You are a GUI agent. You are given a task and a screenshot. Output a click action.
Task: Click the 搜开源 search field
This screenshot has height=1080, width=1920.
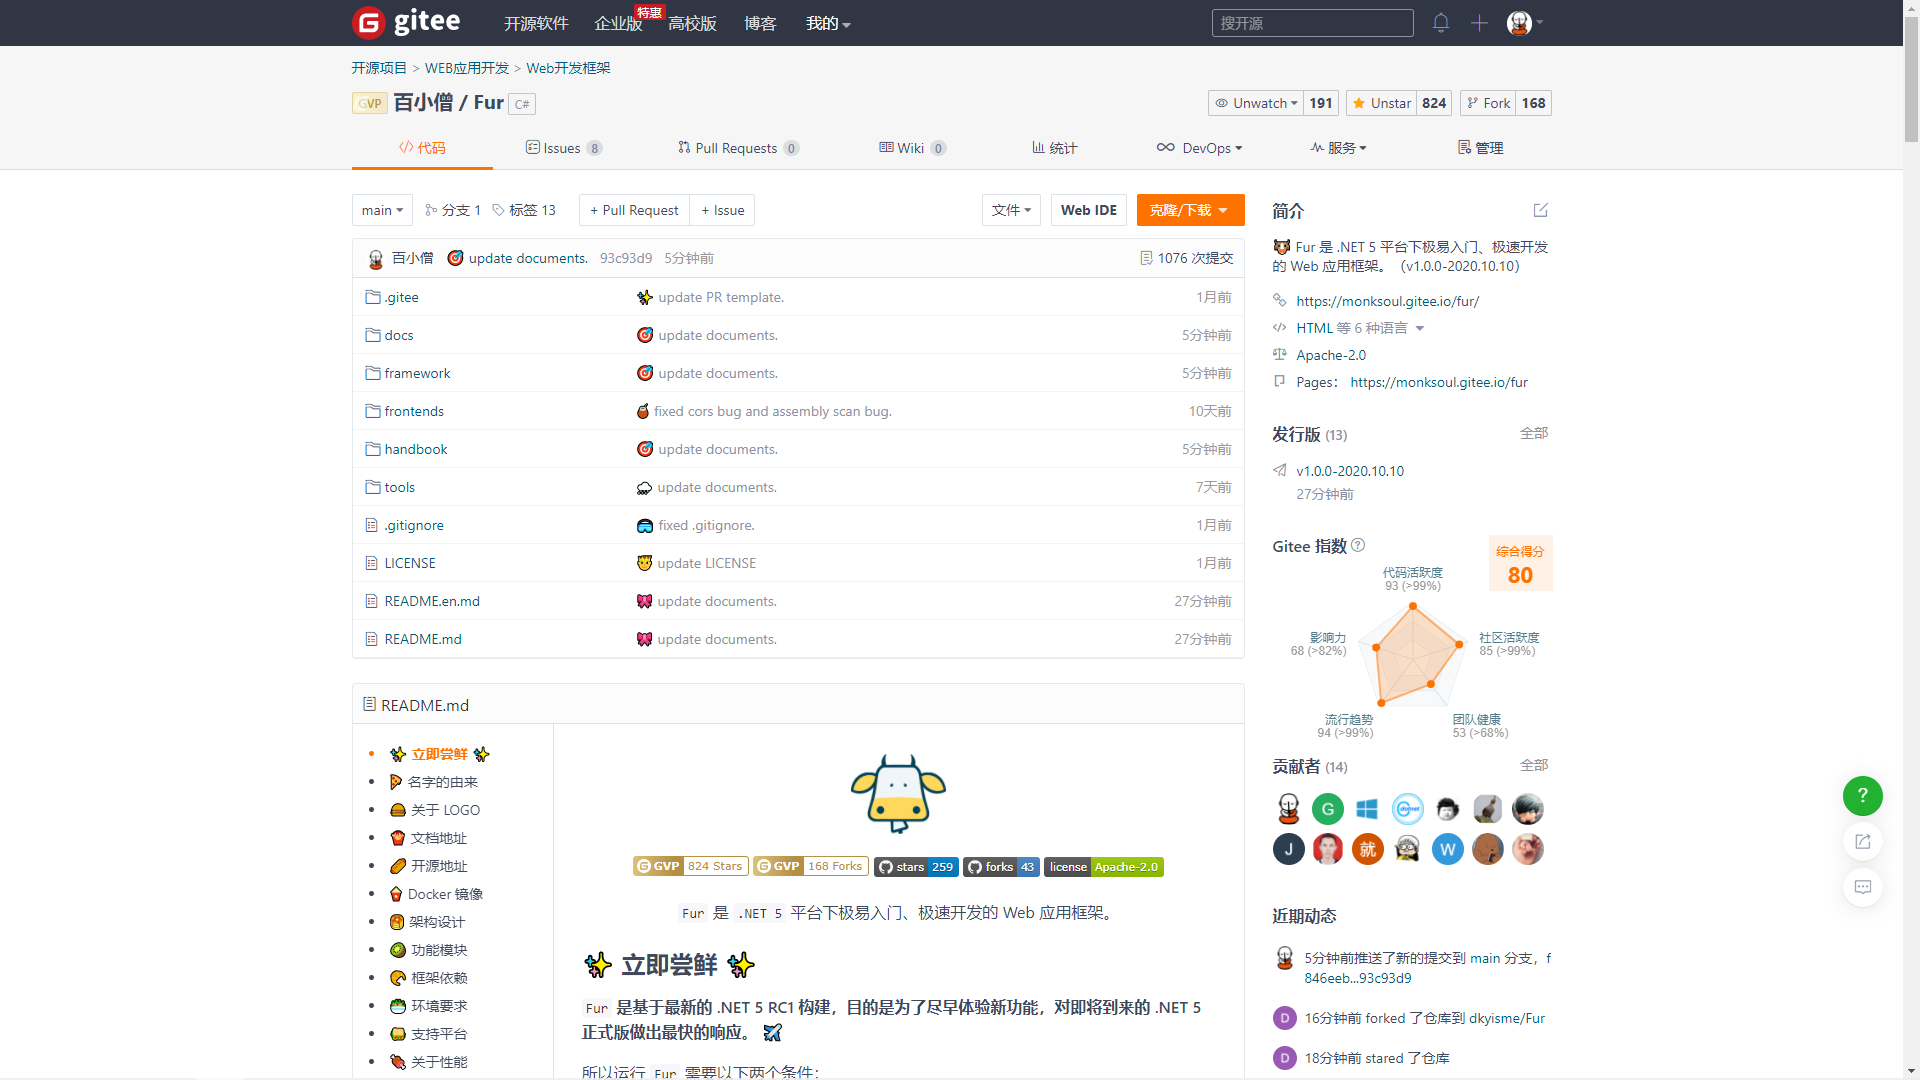1312,23
